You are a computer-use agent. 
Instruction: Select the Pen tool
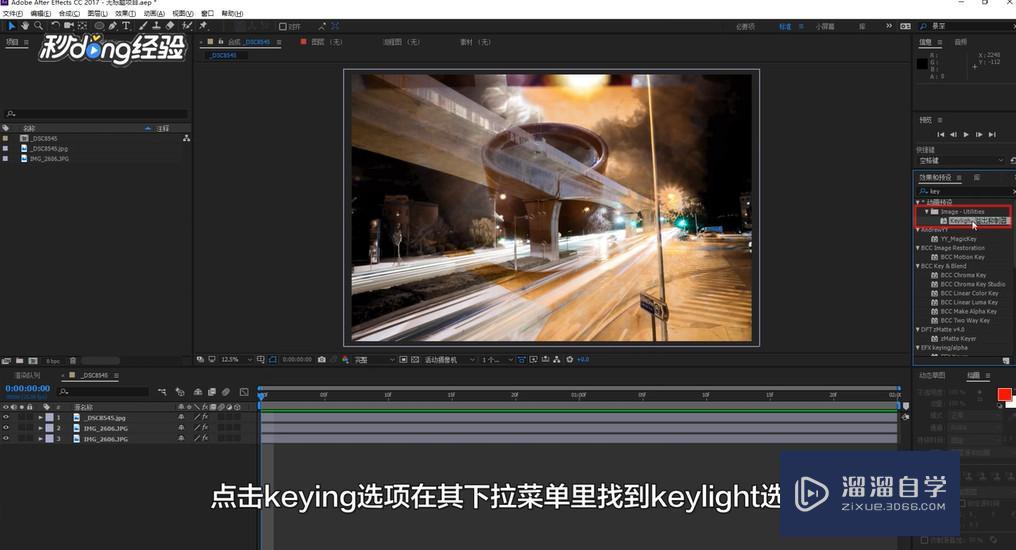(x=113, y=26)
